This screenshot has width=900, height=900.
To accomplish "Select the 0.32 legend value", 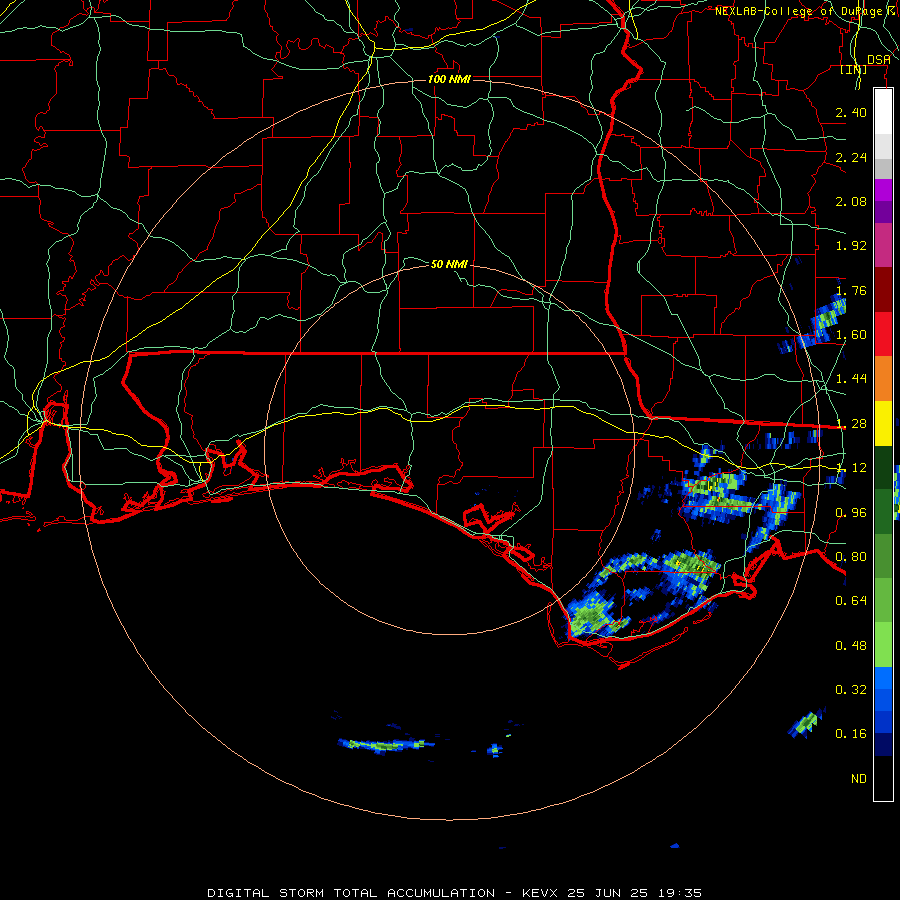I will click(x=851, y=690).
